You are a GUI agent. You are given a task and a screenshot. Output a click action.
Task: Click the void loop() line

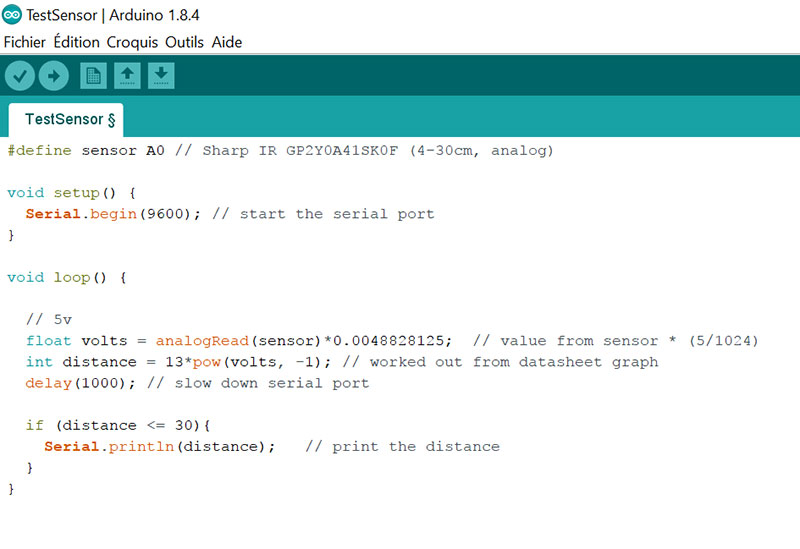tap(66, 277)
